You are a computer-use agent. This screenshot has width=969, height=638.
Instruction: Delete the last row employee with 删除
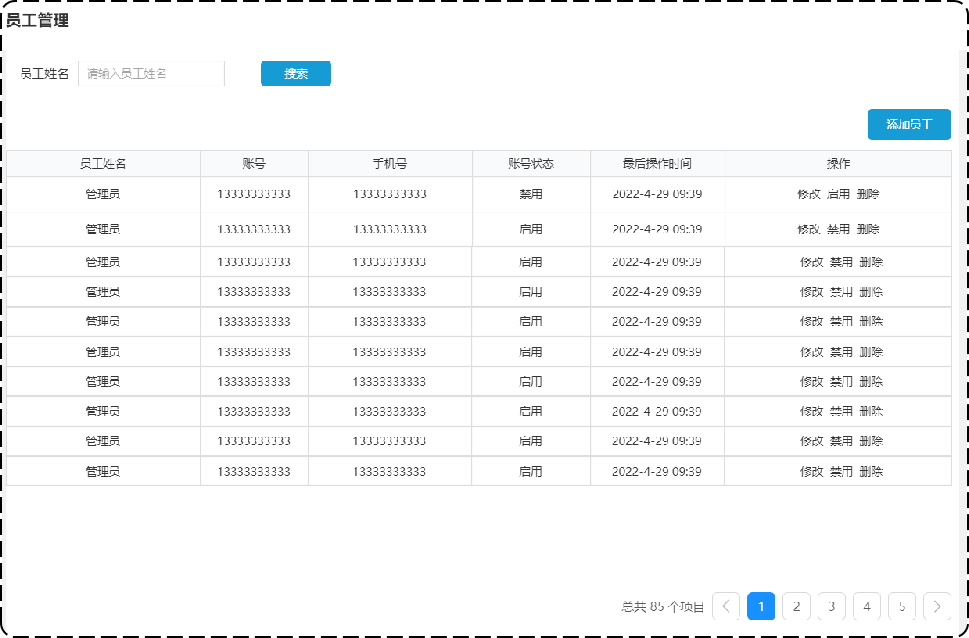[x=871, y=471]
